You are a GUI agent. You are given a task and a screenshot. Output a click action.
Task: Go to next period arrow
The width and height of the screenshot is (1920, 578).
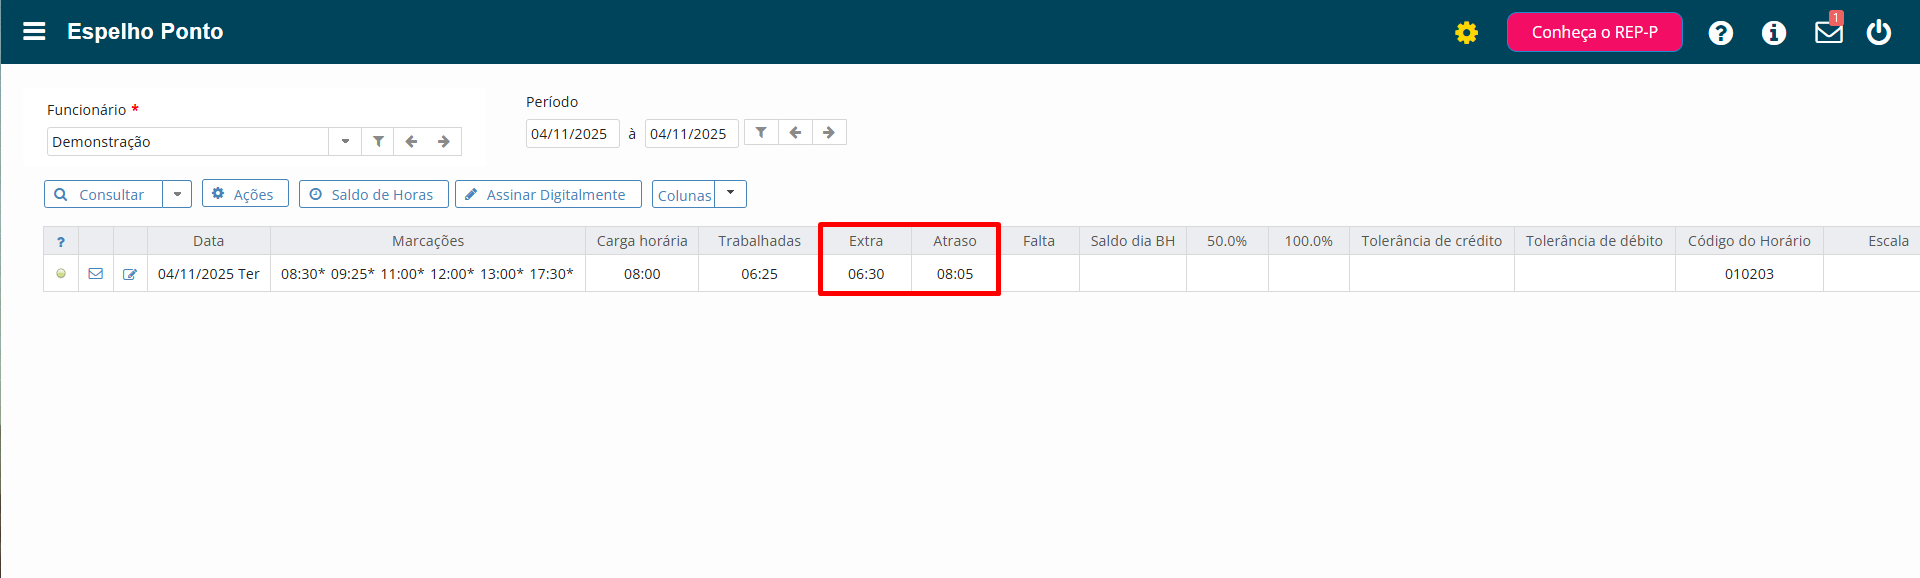(829, 132)
